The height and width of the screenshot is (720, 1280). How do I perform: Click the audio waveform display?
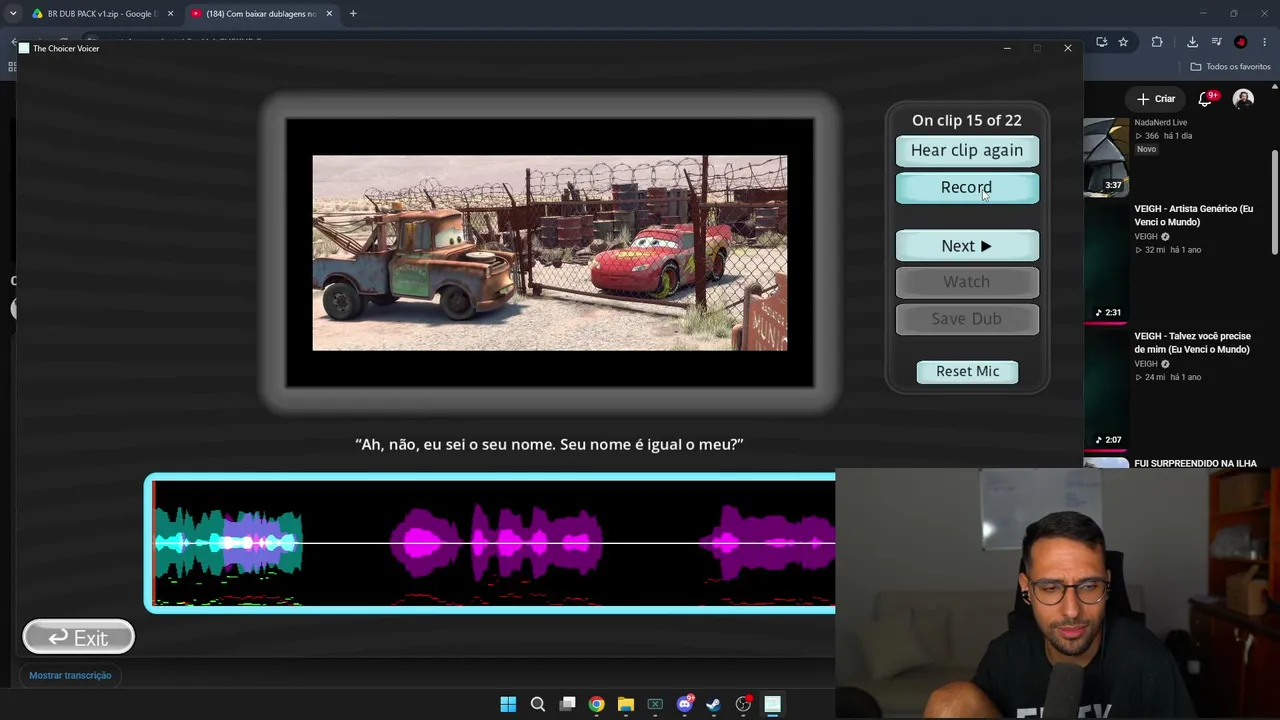pos(490,543)
